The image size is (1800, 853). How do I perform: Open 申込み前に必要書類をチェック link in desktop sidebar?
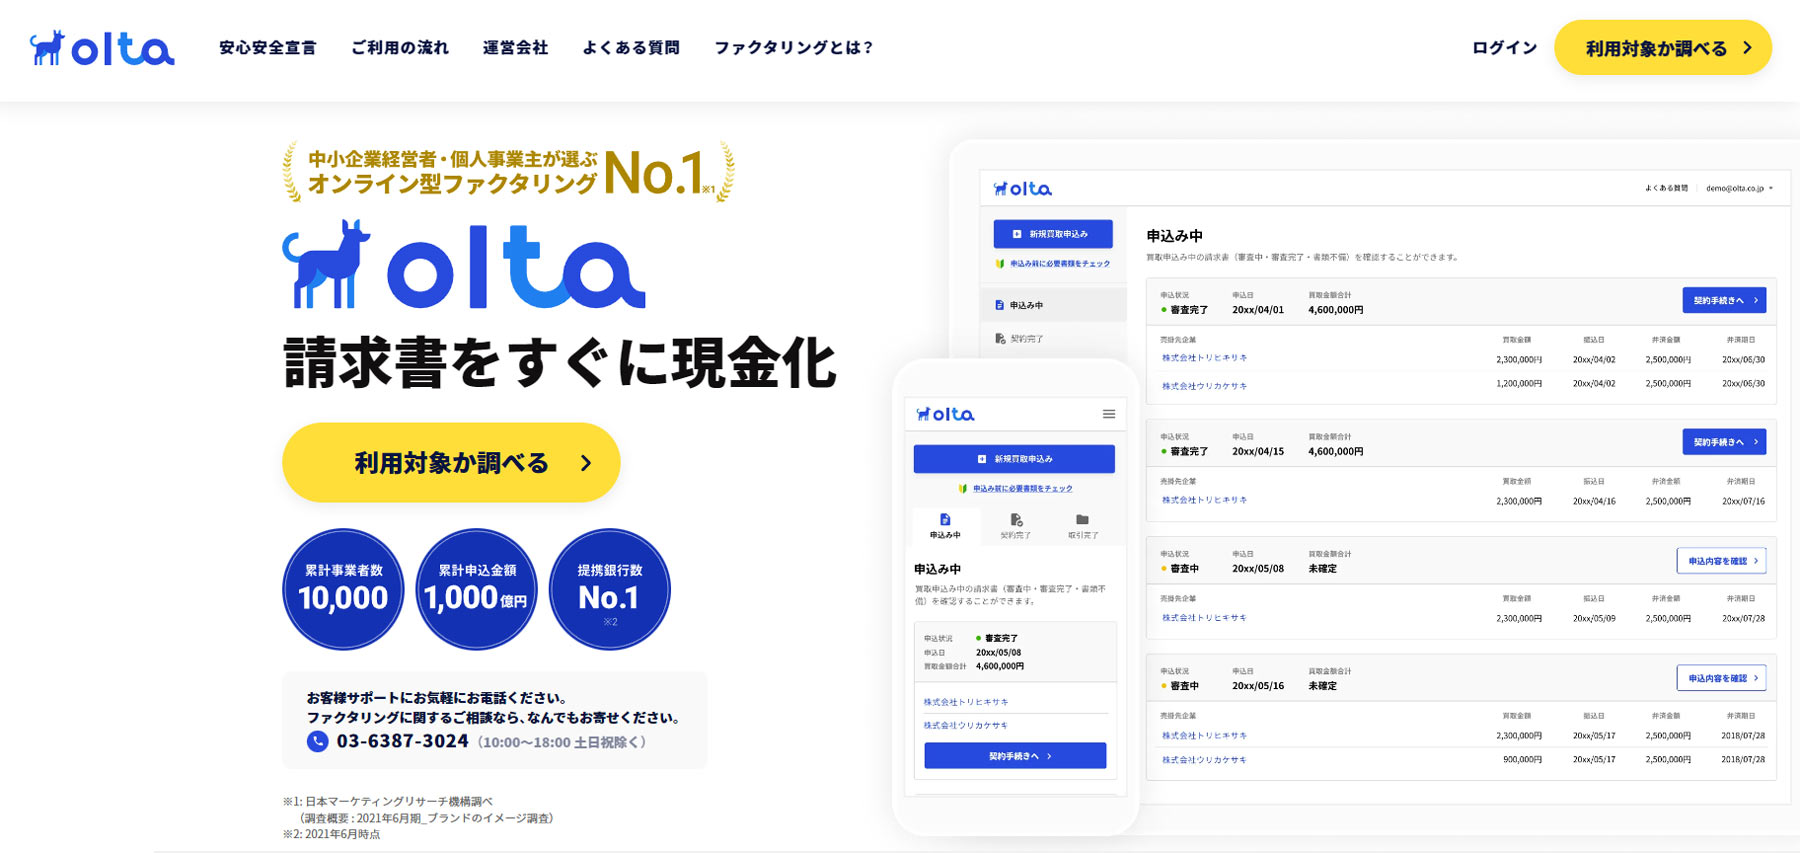[1059, 264]
